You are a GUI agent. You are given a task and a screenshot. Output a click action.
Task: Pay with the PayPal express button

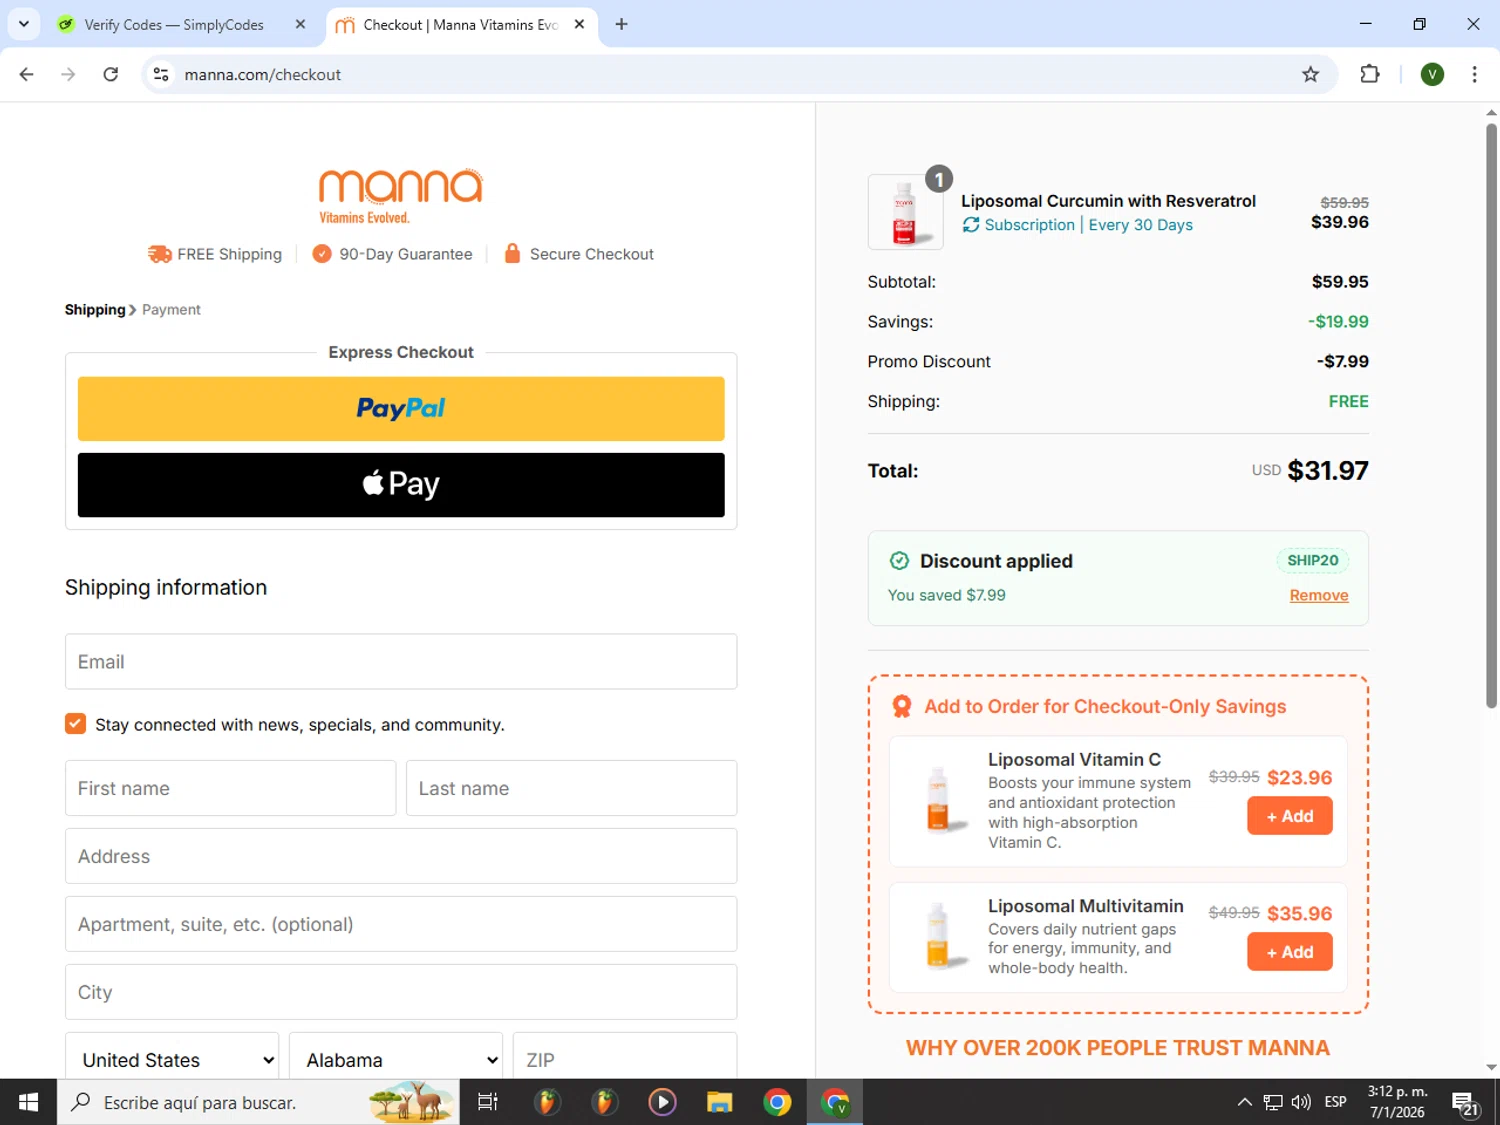401,409
